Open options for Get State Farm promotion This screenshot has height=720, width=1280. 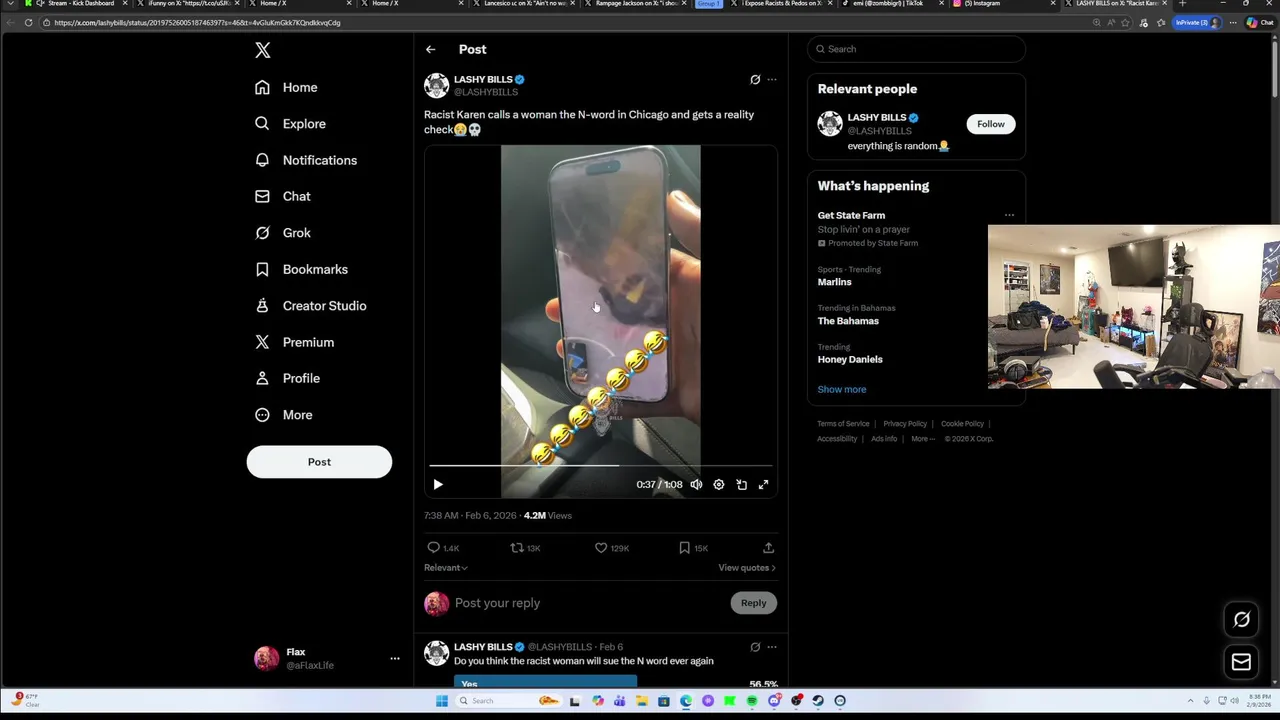coord(1009,215)
